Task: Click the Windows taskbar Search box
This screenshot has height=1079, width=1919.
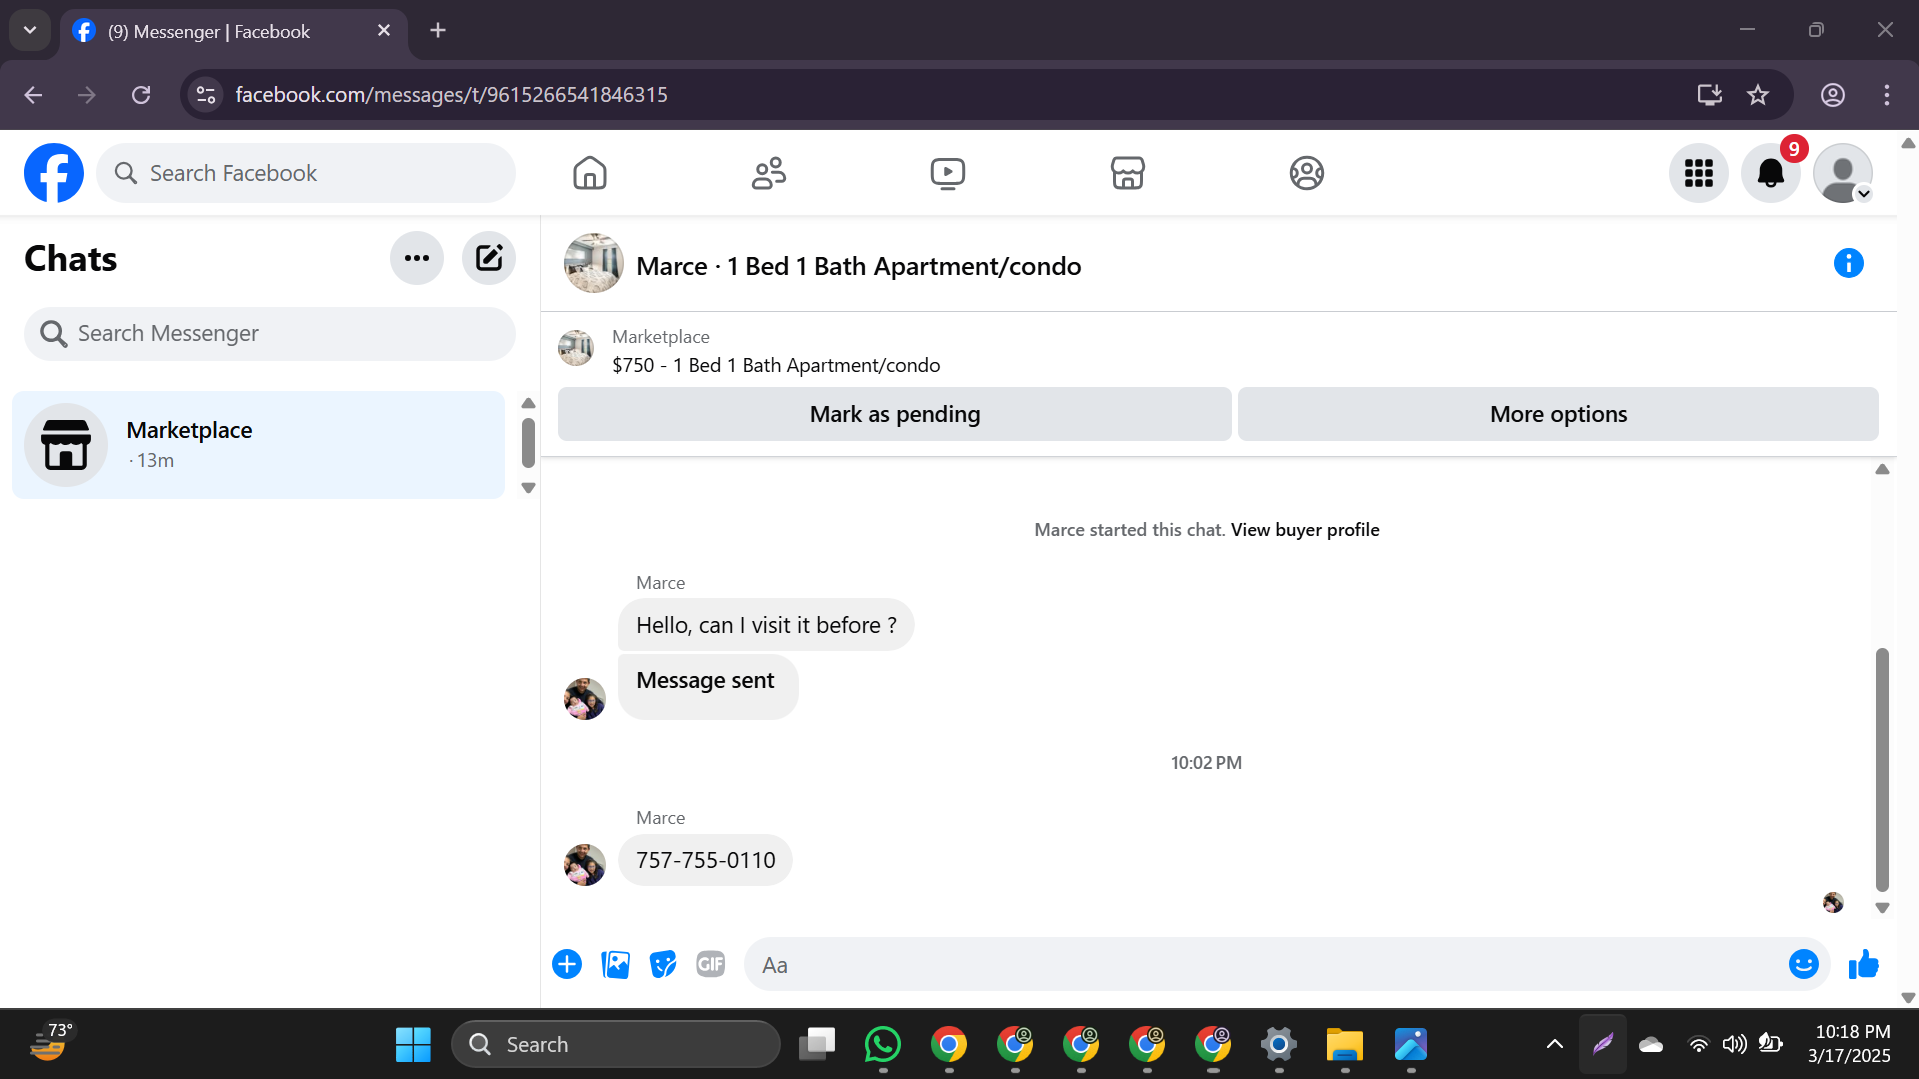Action: (616, 1044)
